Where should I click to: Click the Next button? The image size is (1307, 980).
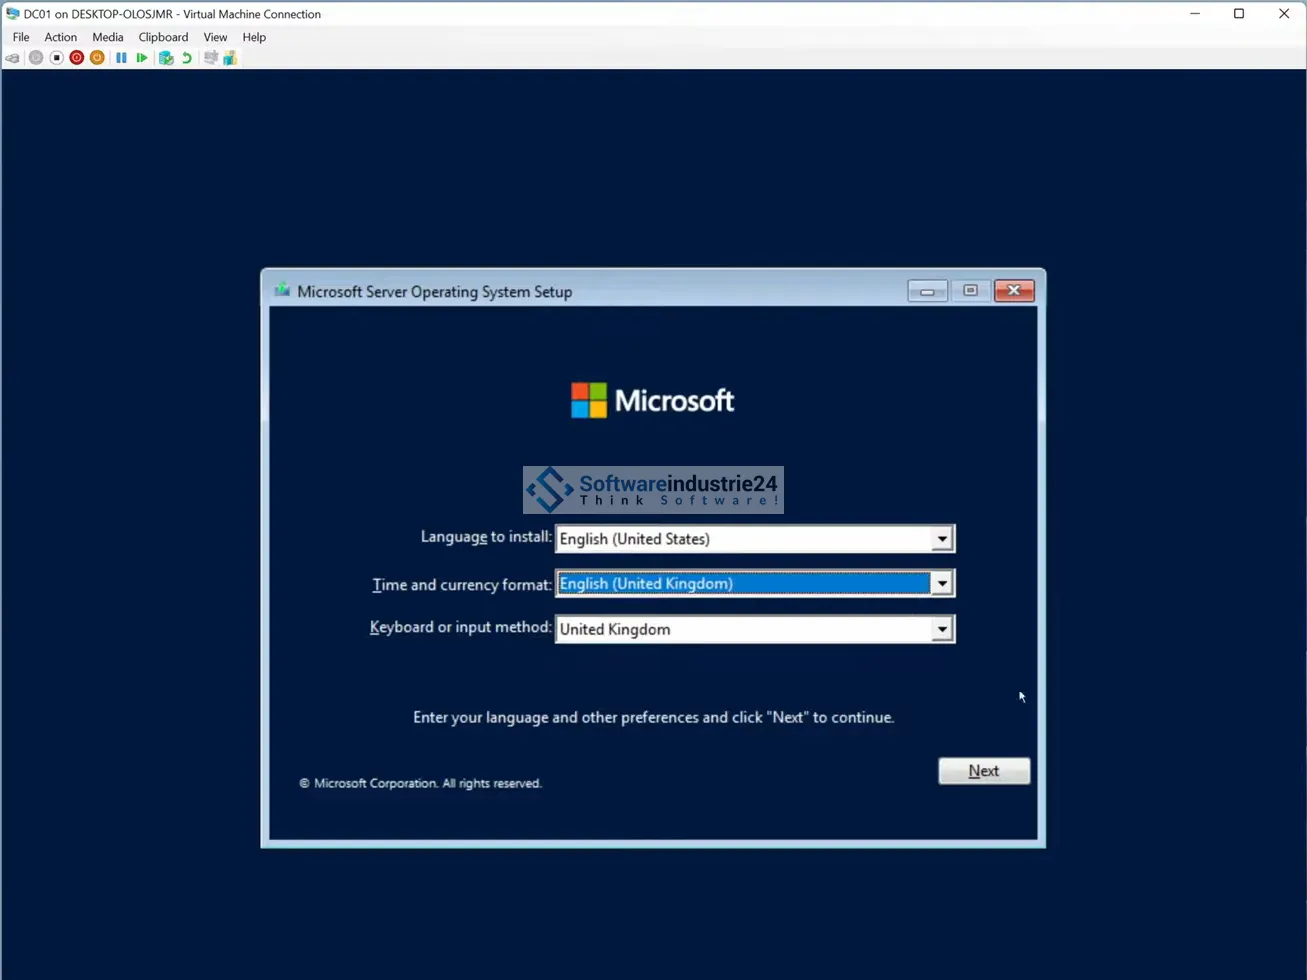coord(983,771)
